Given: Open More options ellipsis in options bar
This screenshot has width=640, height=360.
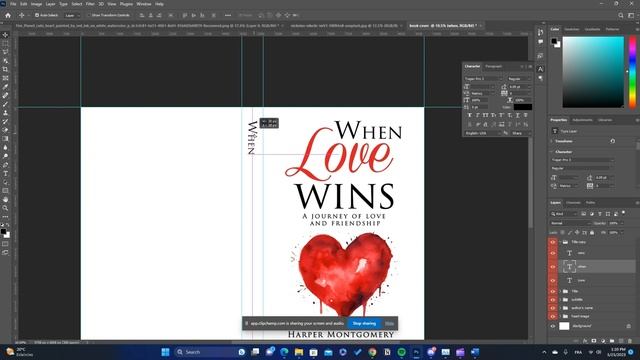Looking at the screenshot, I should (228, 16).
